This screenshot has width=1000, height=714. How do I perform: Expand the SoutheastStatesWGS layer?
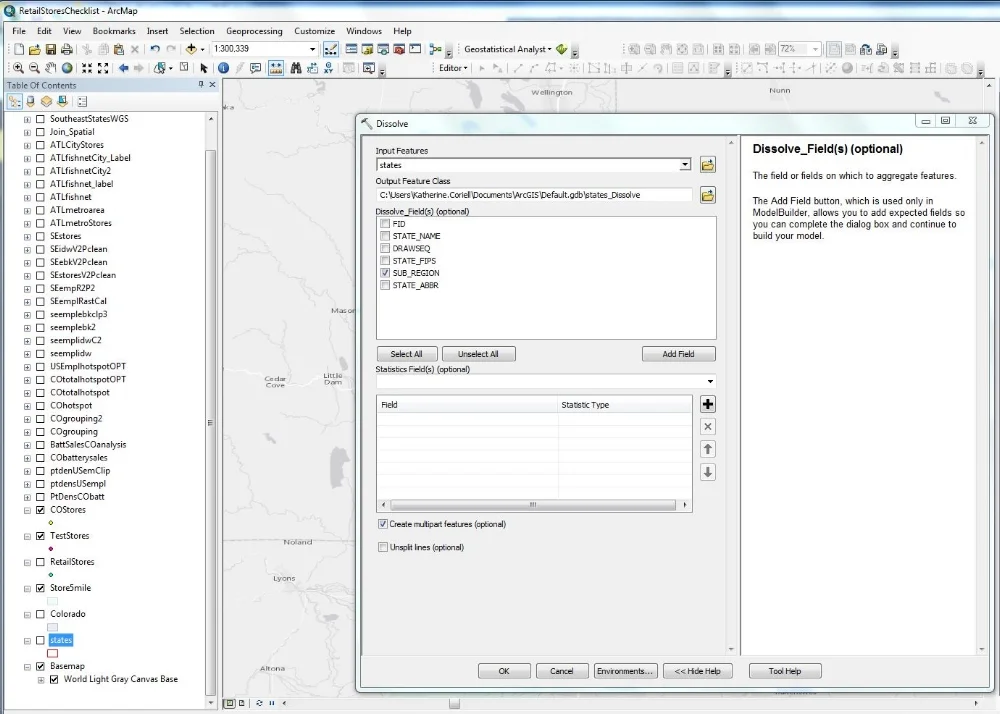click(27, 119)
